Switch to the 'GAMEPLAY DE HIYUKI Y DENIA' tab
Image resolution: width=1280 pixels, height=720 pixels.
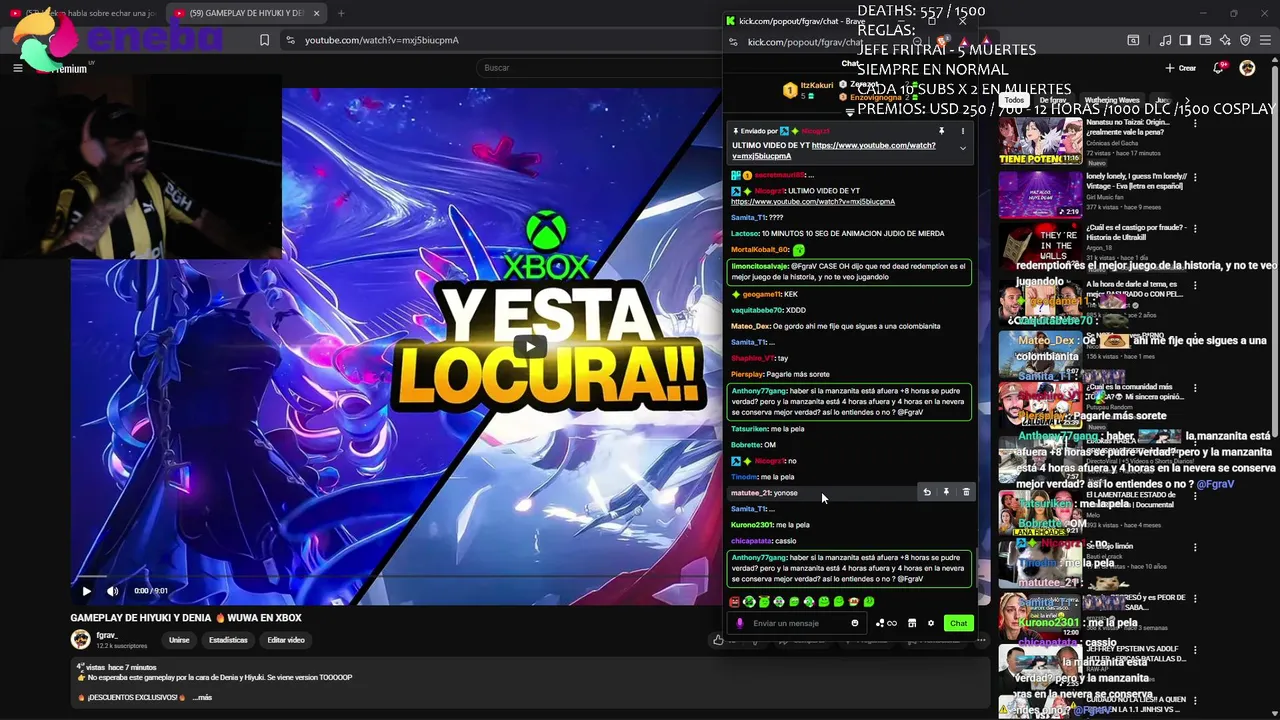click(245, 13)
